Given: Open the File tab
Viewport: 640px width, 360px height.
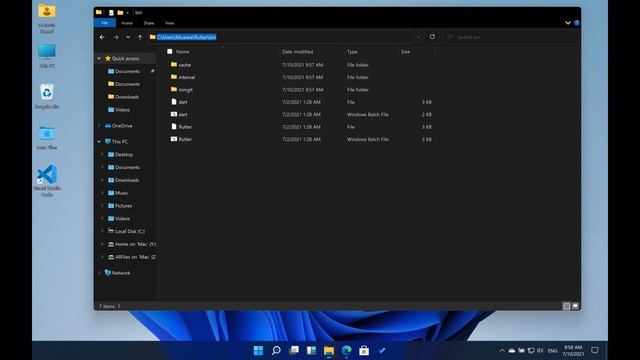Looking at the screenshot, I should 104,23.
